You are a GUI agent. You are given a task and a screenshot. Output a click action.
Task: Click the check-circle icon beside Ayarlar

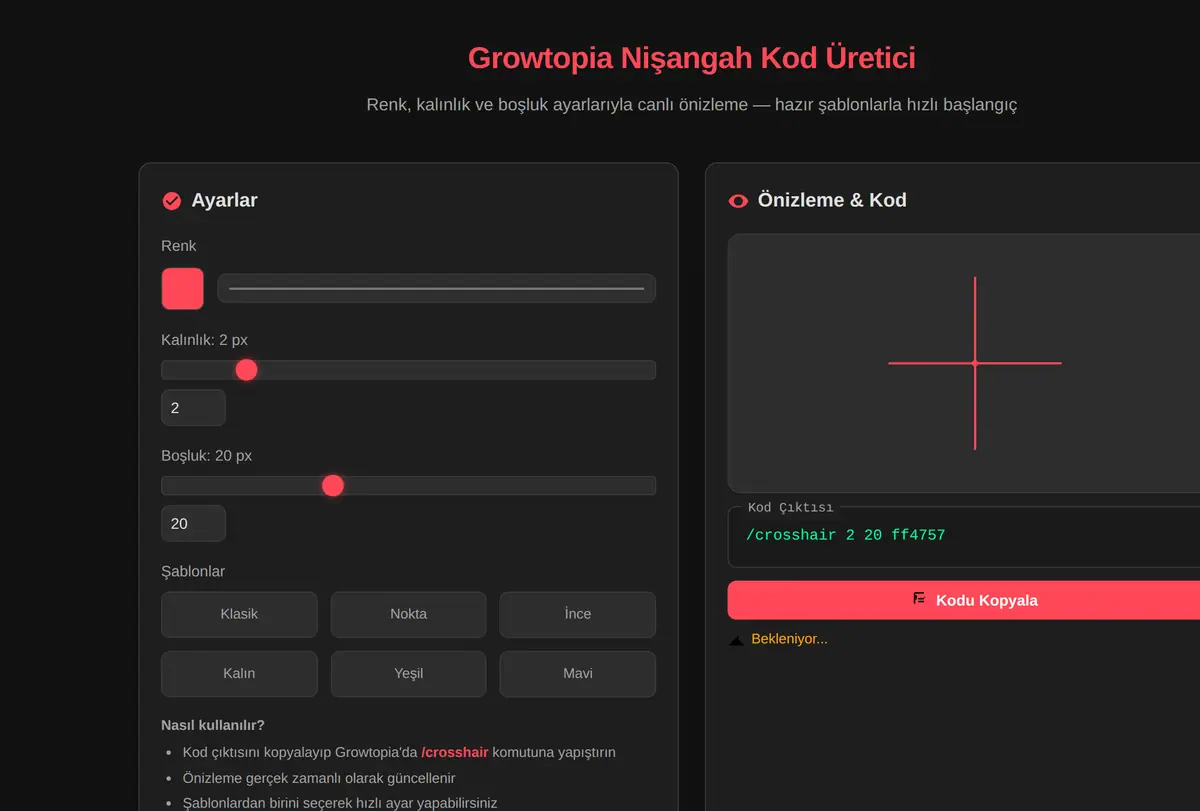click(x=171, y=201)
